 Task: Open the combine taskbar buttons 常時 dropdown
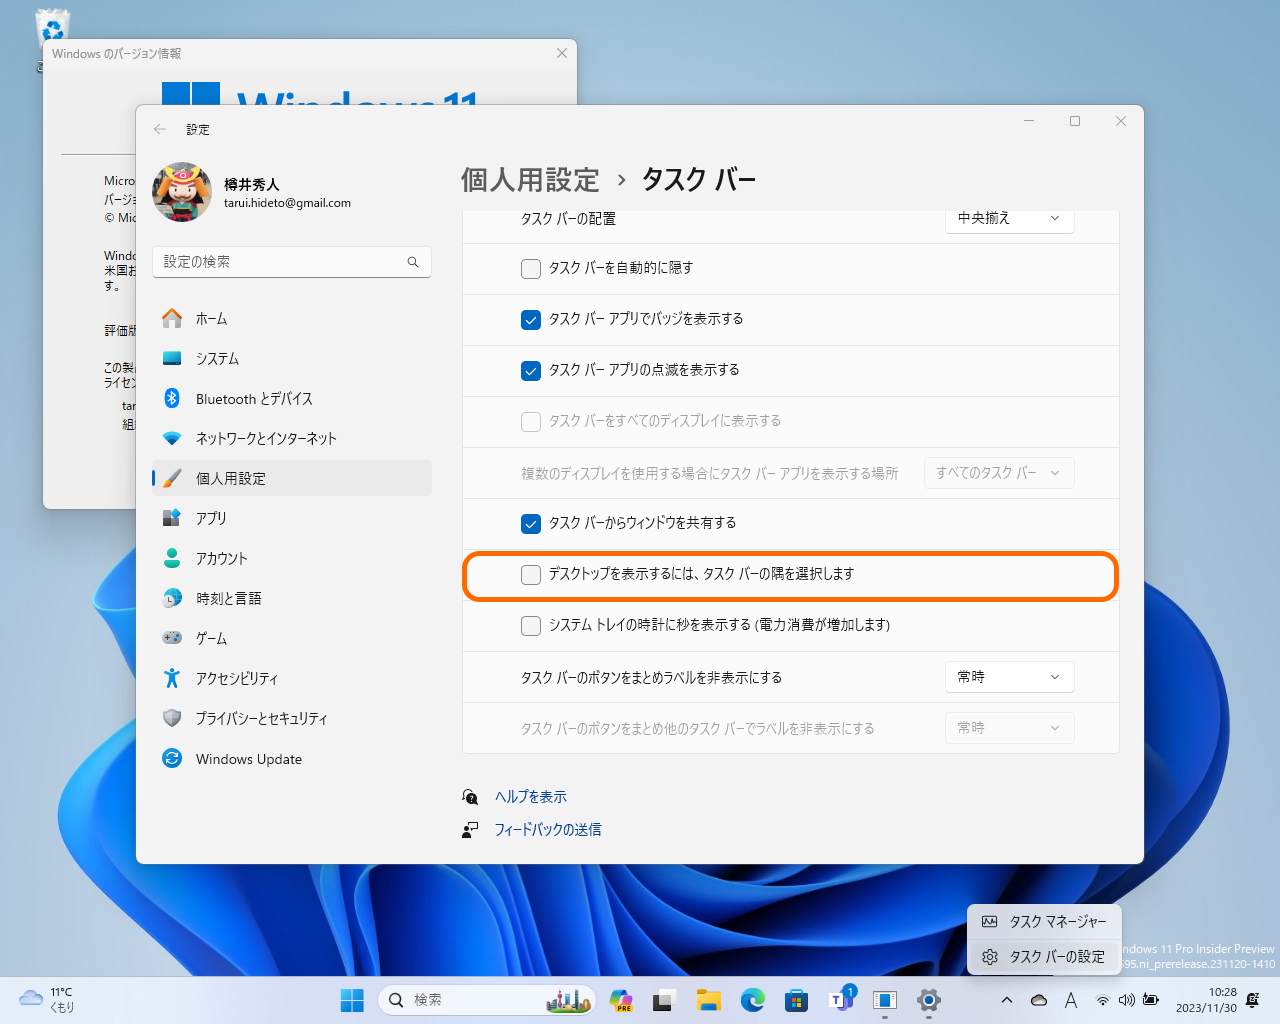pyautogui.click(x=1009, y=676)
